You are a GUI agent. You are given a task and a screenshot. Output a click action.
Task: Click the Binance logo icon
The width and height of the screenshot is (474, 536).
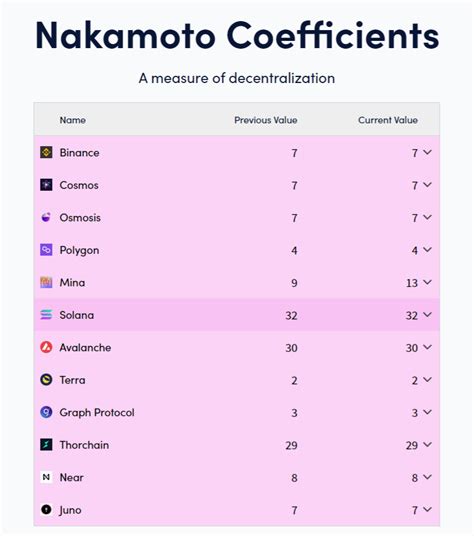46,152
